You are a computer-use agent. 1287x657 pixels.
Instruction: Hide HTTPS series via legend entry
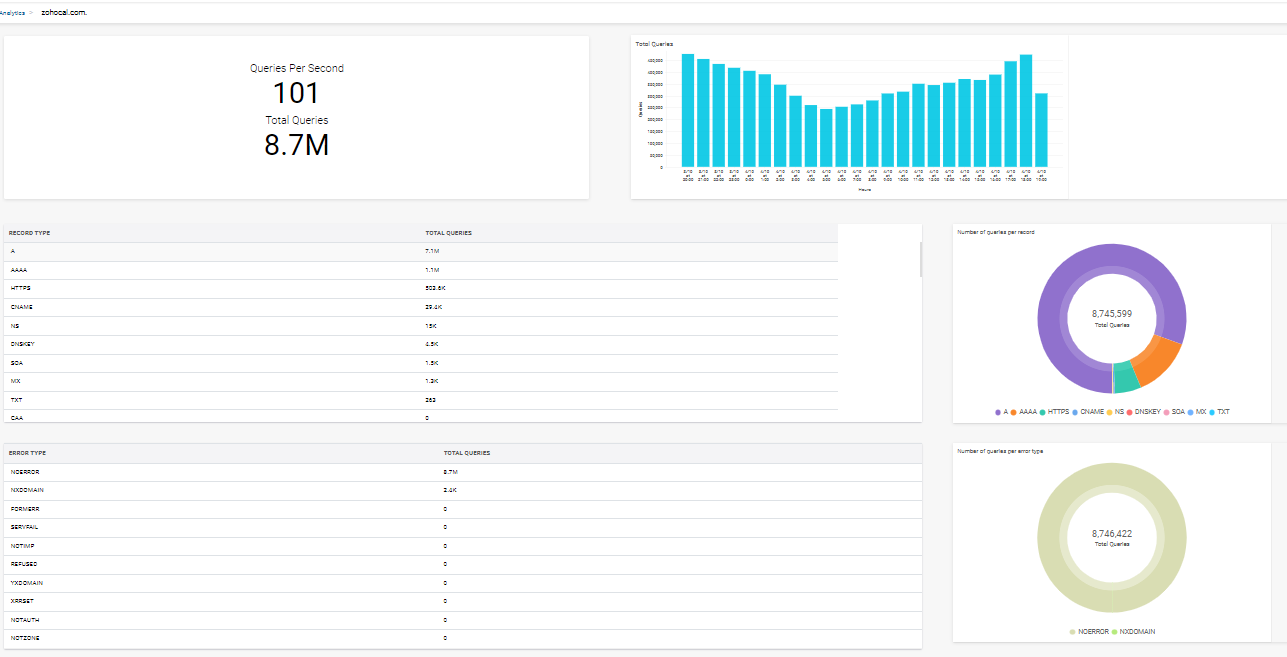(x=1041, y=411)
